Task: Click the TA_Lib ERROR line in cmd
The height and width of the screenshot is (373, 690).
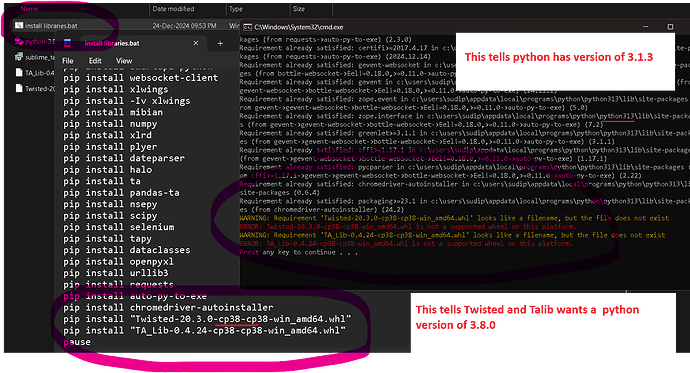Action: point(406,244)
